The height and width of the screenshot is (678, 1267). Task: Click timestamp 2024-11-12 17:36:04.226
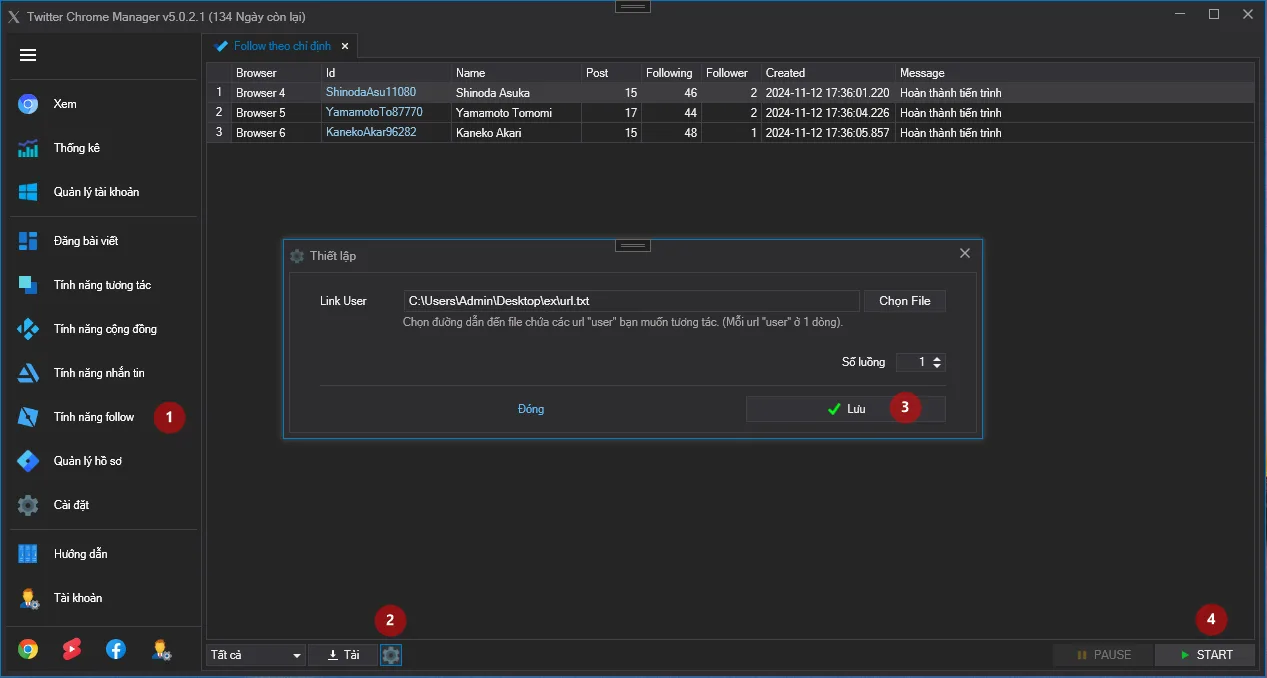point(827,113)
